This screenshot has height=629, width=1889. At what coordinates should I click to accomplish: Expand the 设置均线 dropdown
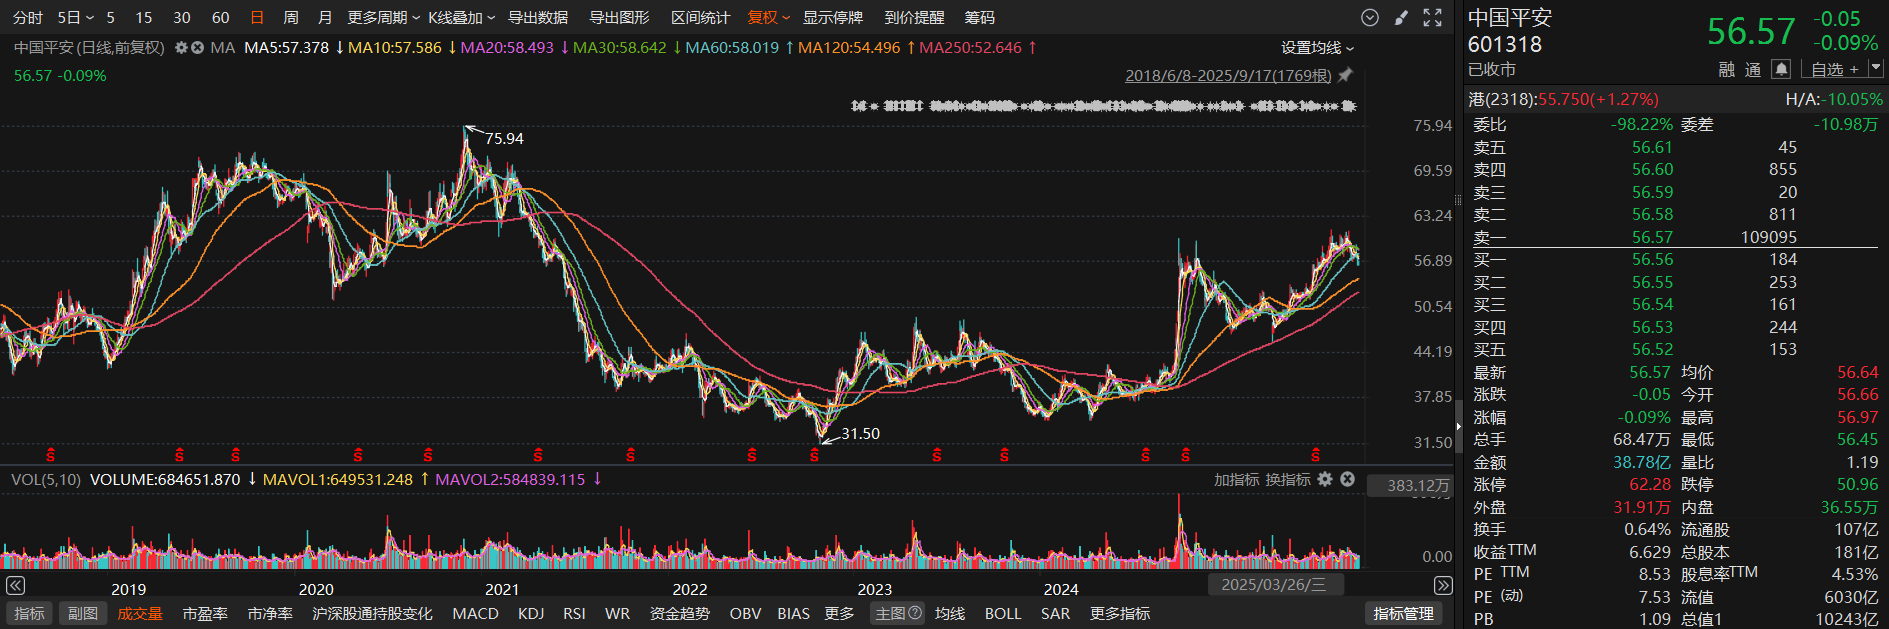1318,48
